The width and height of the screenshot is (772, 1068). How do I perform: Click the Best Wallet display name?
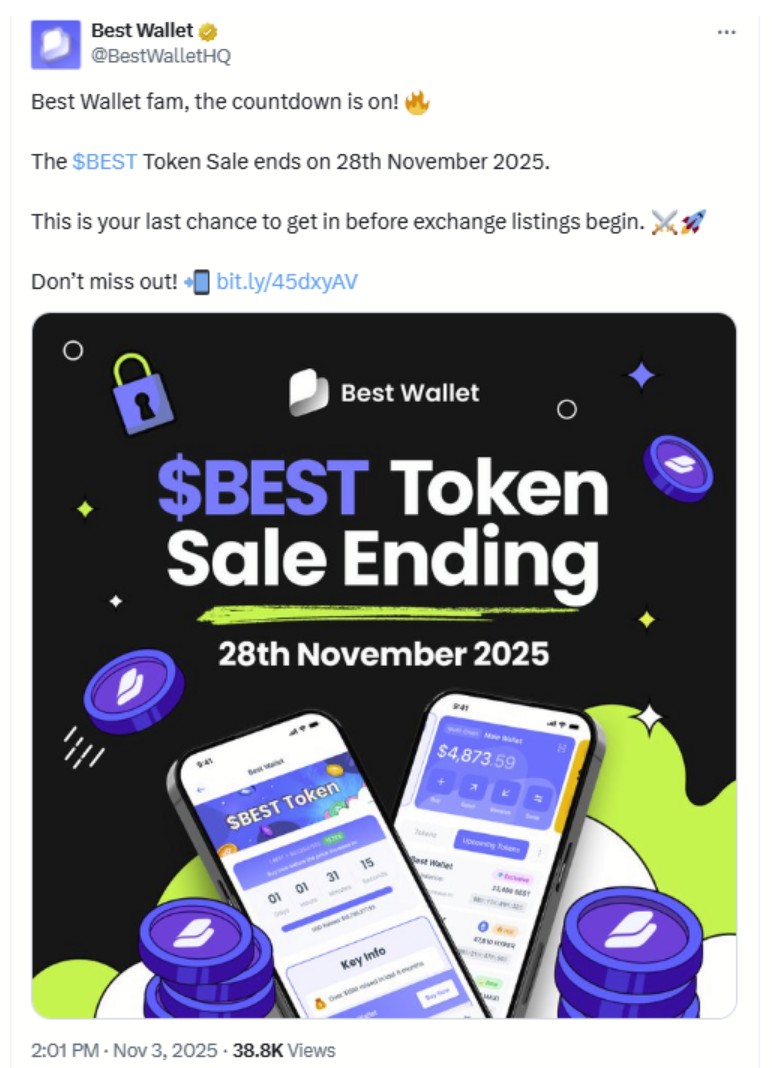click(x=141, y=32)
